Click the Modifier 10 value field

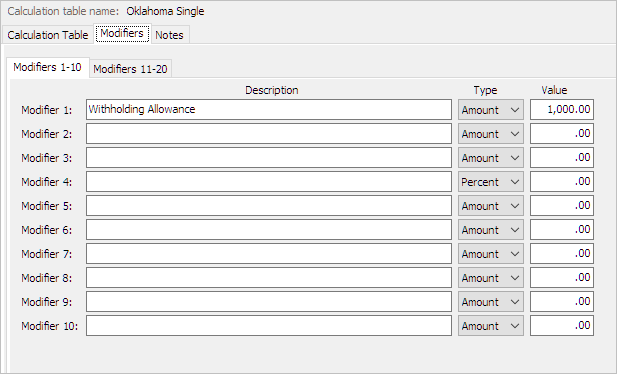[x=562, y=326]
